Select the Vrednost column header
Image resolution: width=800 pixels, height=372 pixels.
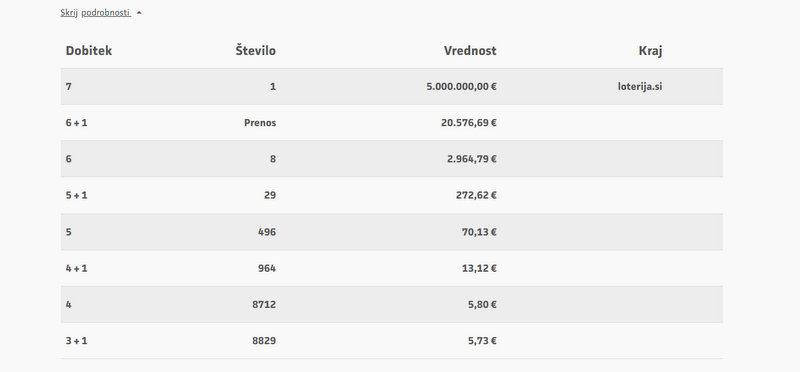(x=470, y=51)
